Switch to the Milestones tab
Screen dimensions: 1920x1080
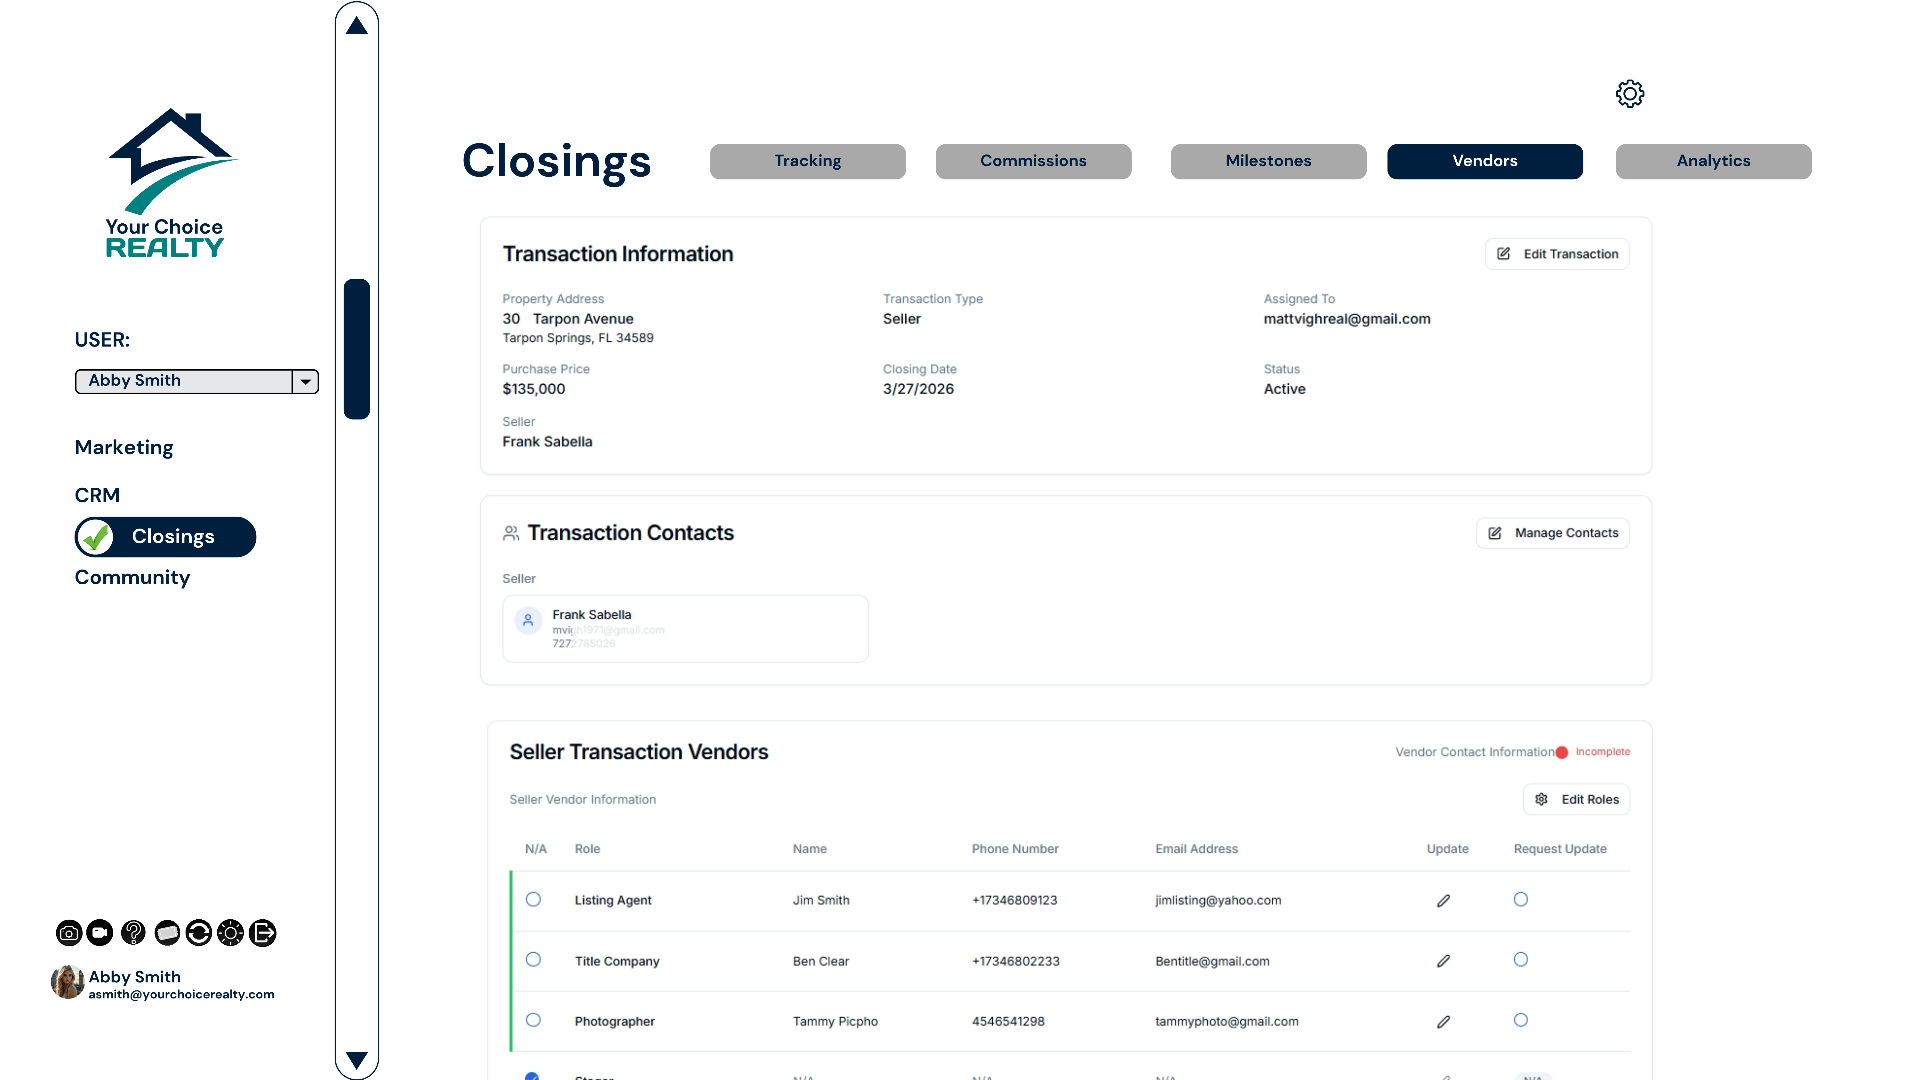(1268, 161)
